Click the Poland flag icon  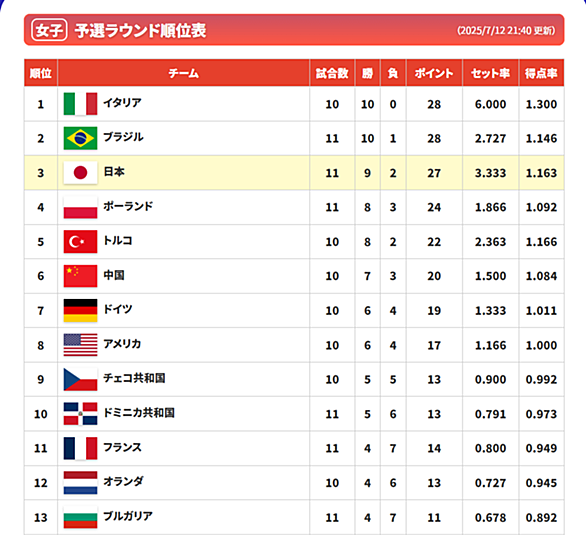tap(80, 207)
